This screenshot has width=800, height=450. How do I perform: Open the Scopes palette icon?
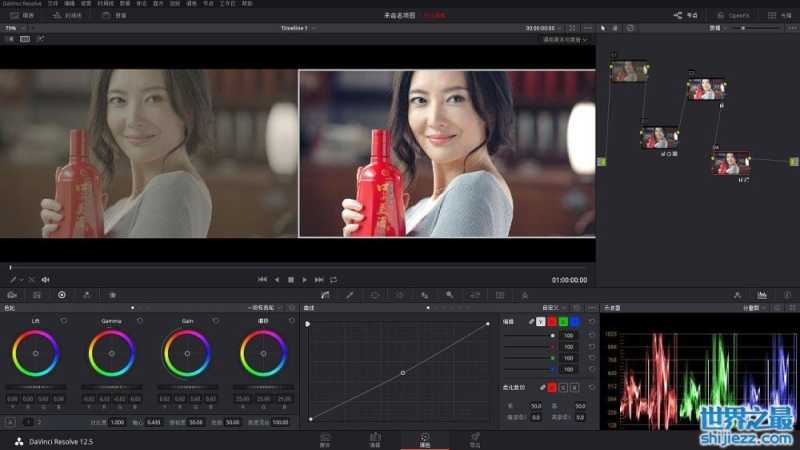762,295
